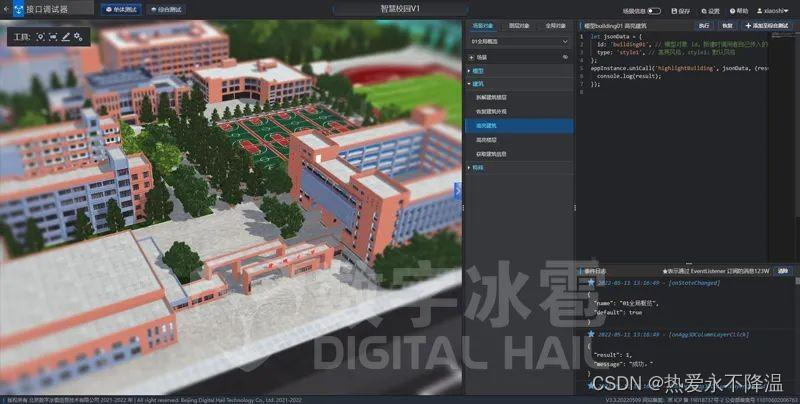Click the star beside onAgg3DColumnLayerClick log
The width and height of the screenshot is (800, 404).
click(591, 334)
